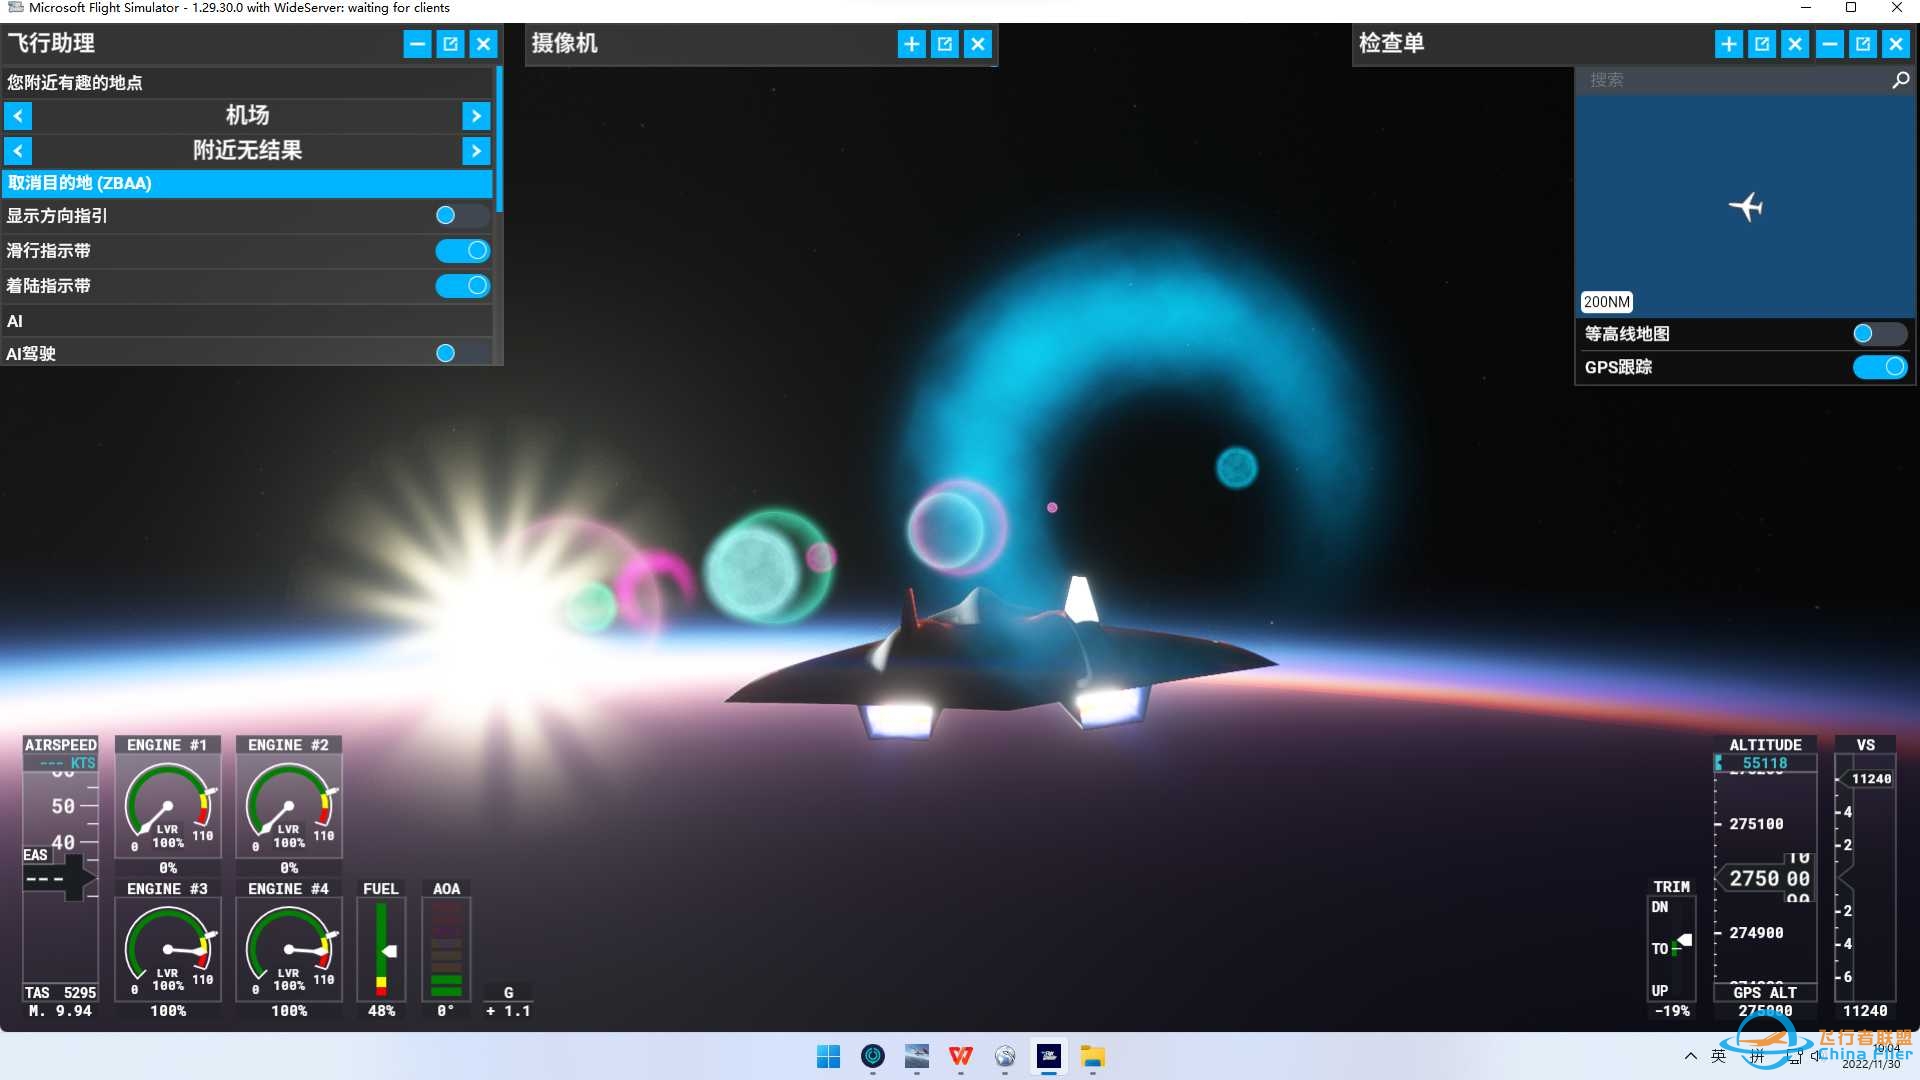Enable the 等高线地图 switch
Image resolution: width=1920 pixels, height=1080 pixels.
[1879, 334]
